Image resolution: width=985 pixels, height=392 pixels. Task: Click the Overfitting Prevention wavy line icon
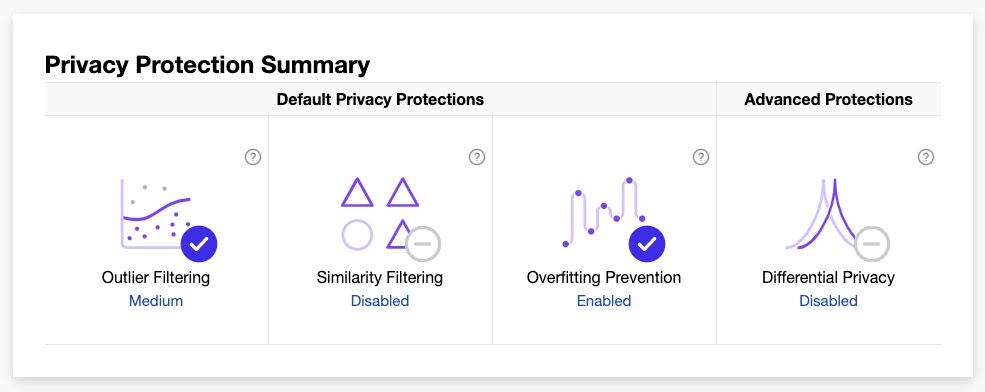(604, 212)
